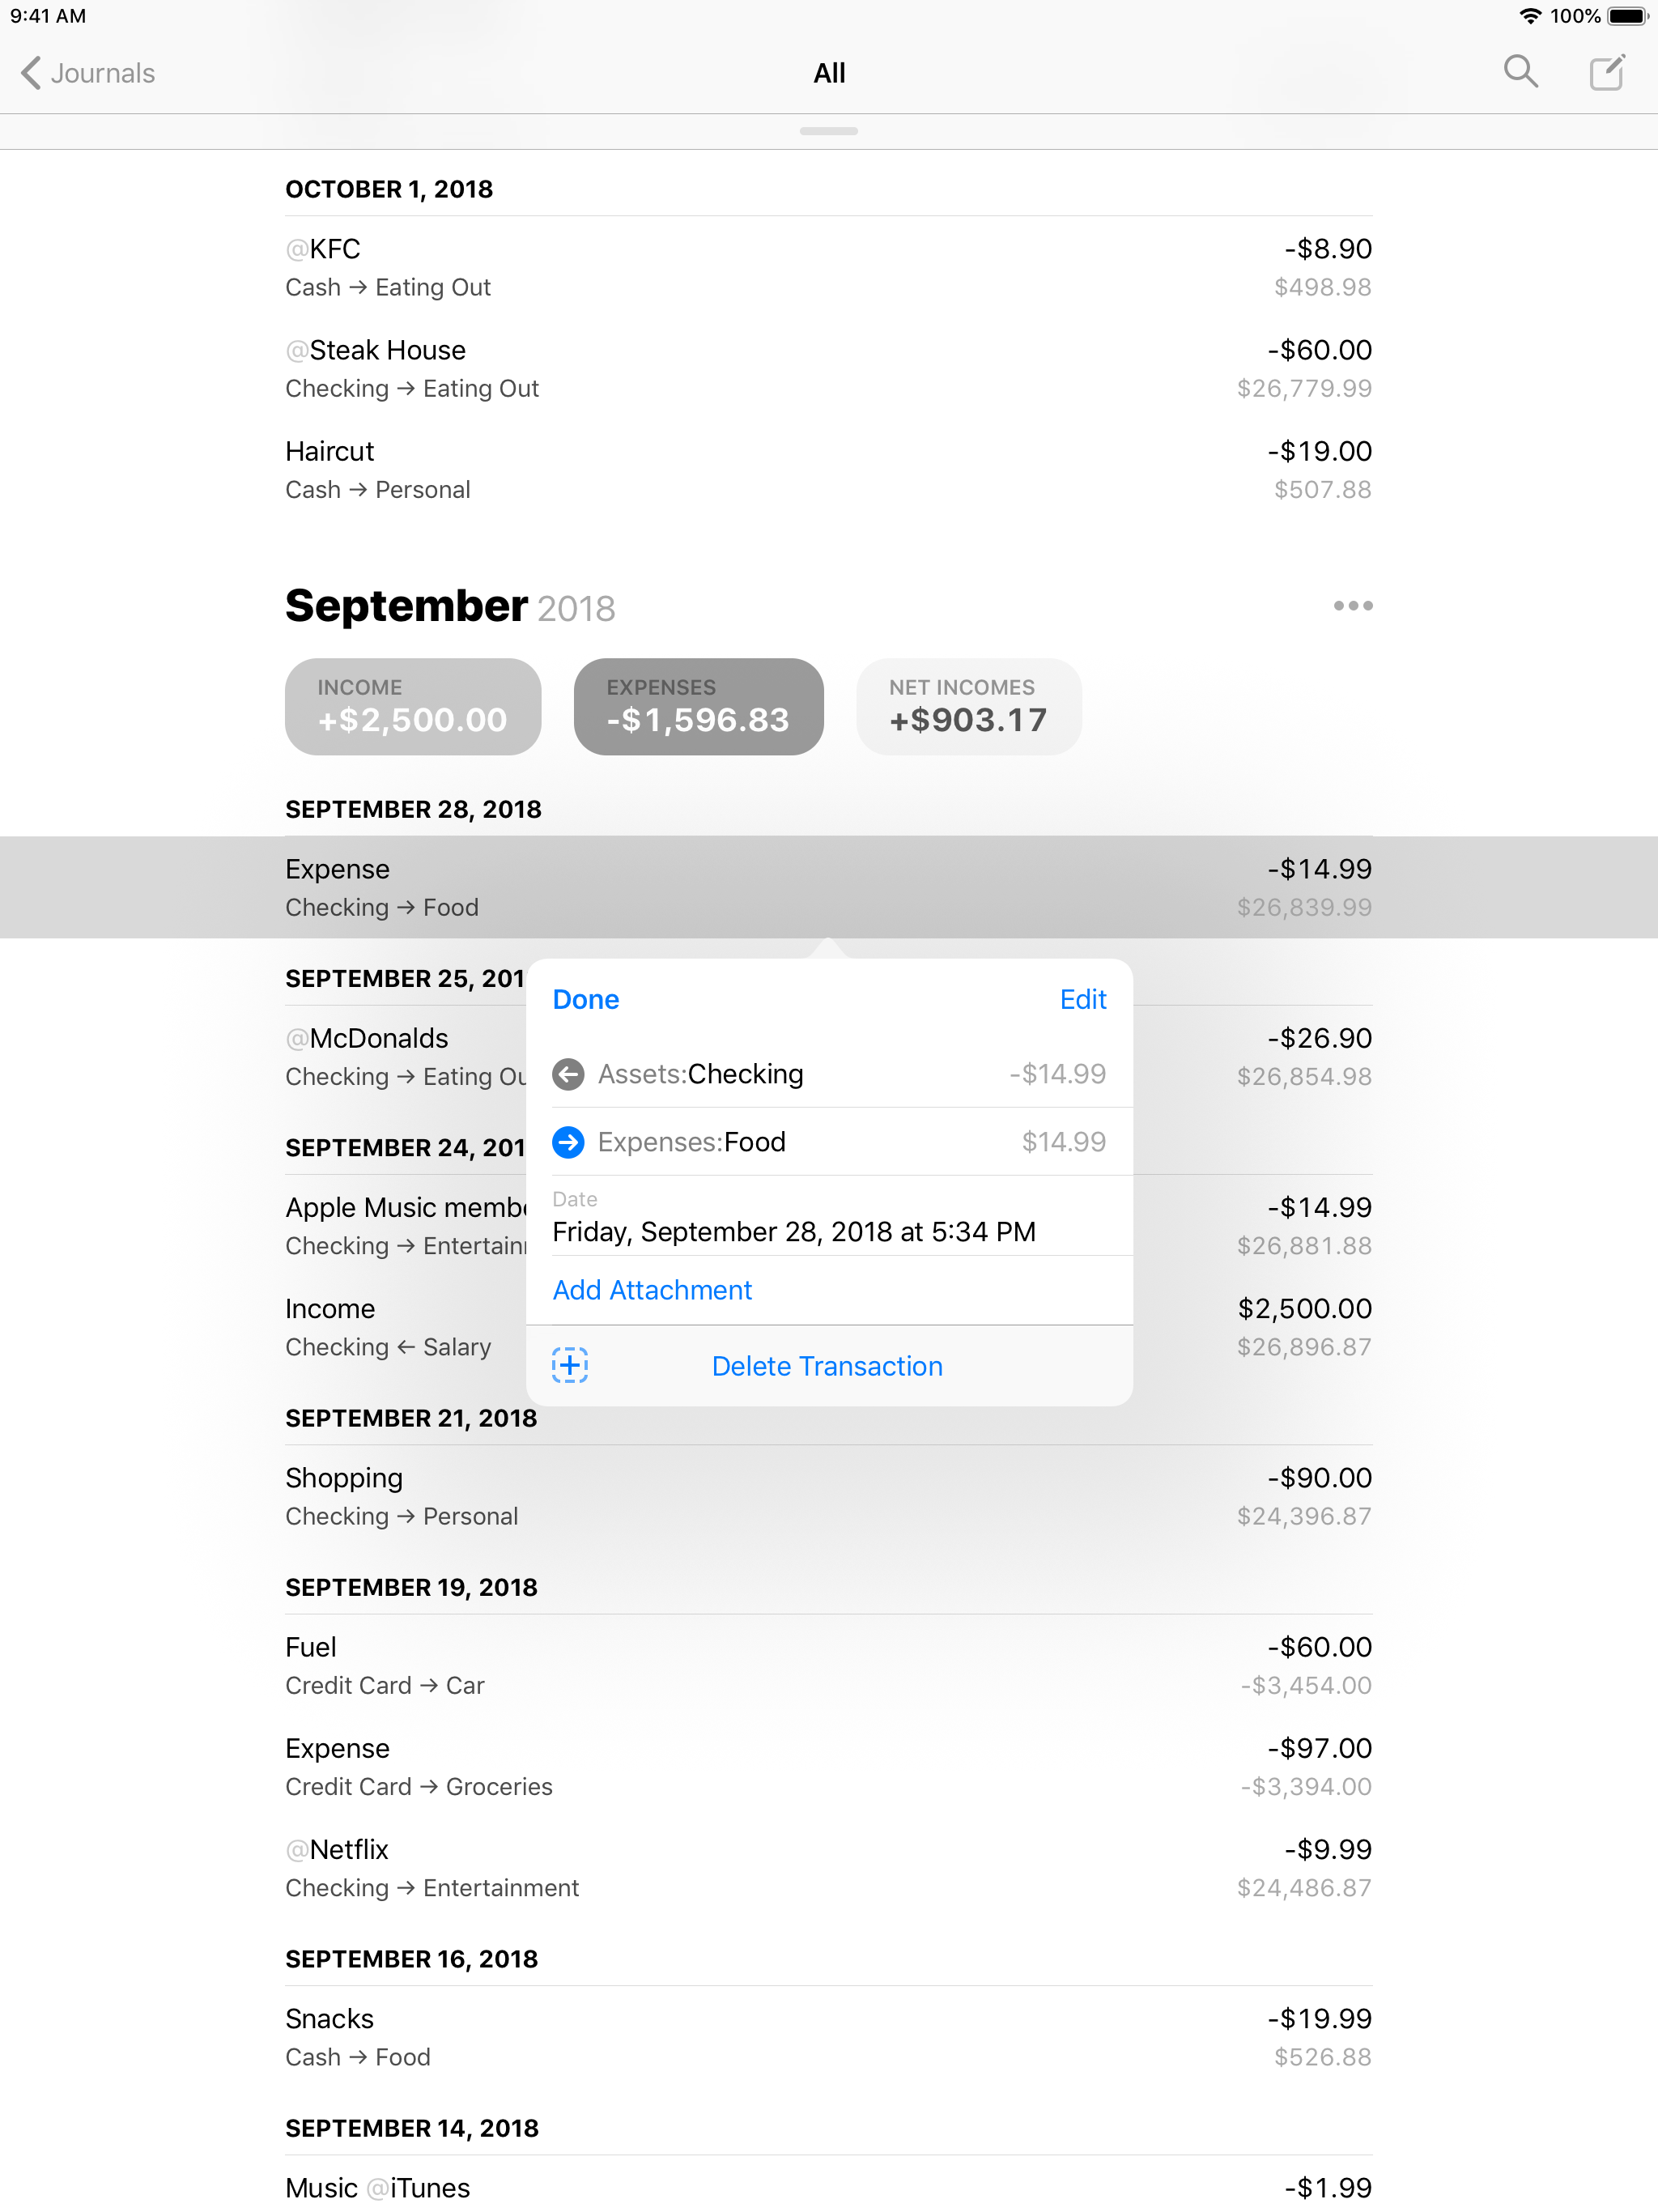The image size is (1658, 2212).
Task: Open Add Attachment
Action: 652,1290
